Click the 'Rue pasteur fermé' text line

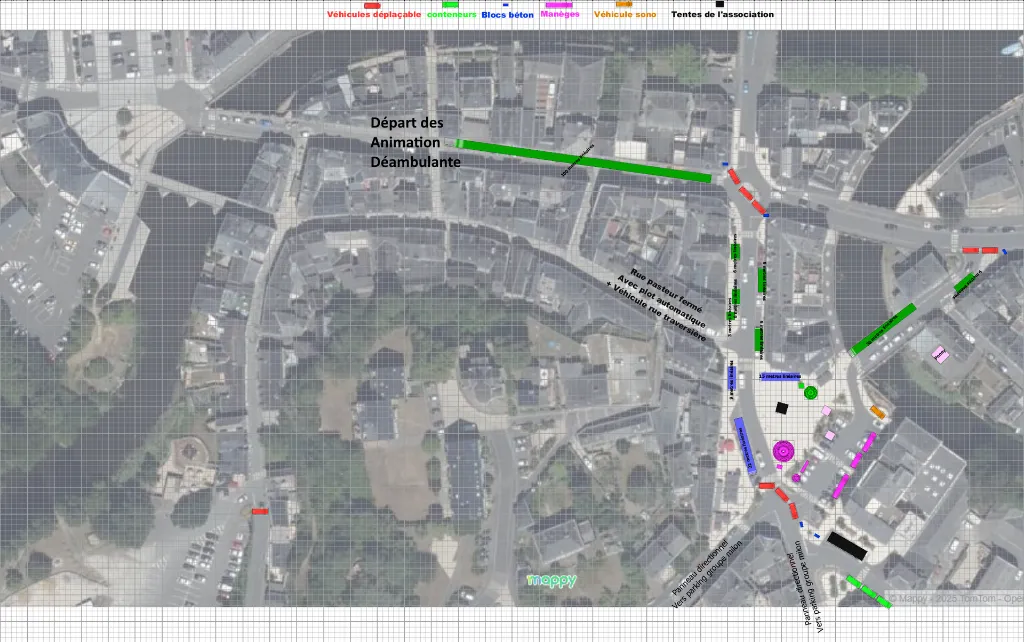point(666,290)
